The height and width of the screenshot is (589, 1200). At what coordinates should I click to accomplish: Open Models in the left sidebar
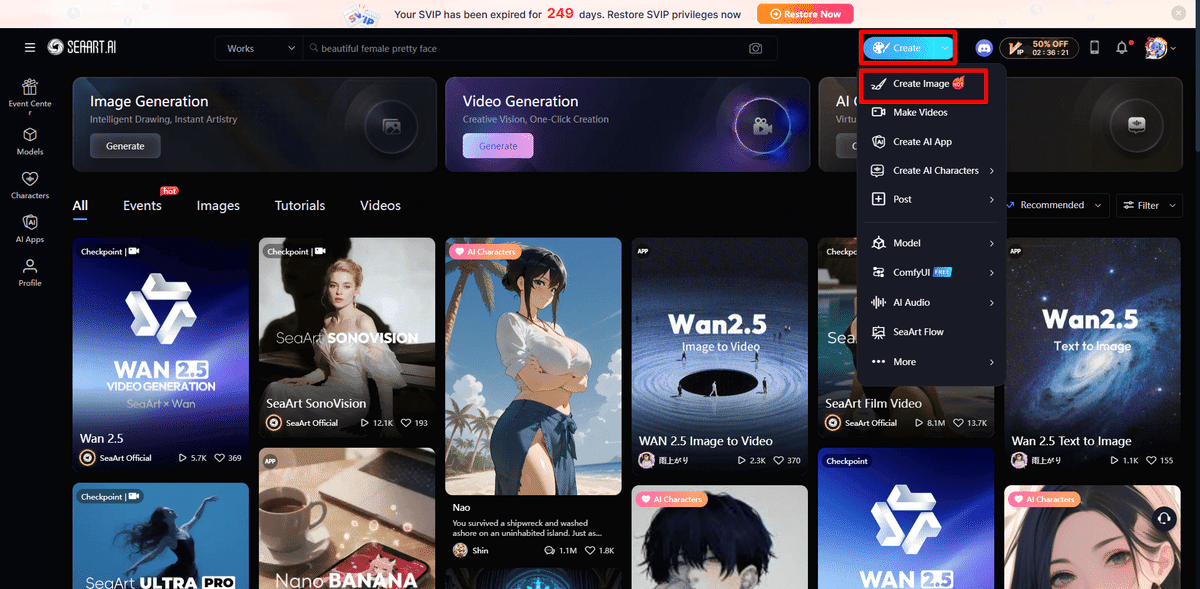pos(30,142)
